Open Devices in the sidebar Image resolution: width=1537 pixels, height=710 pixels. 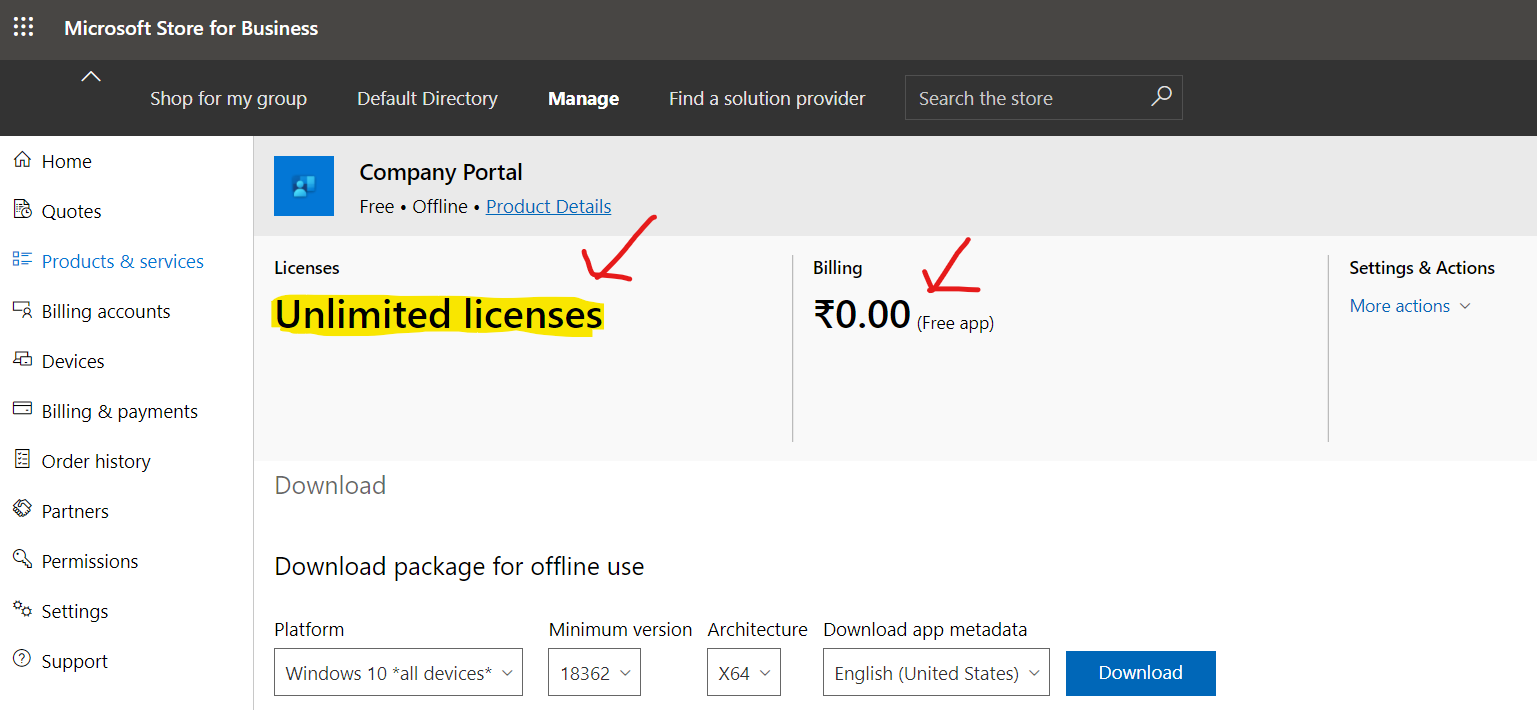pyautogui.click(x=73, y=361)
